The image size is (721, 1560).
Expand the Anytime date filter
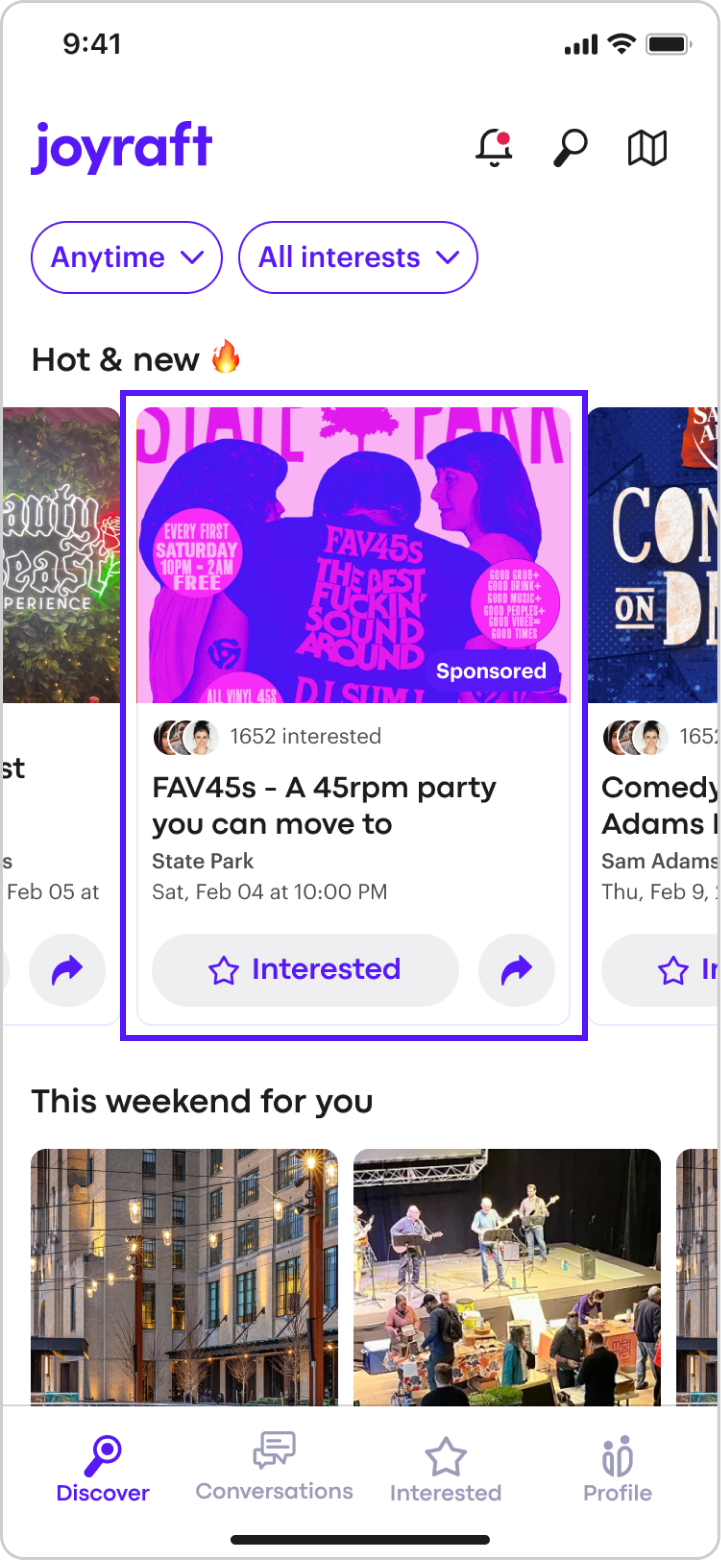(x=127, y=257)
